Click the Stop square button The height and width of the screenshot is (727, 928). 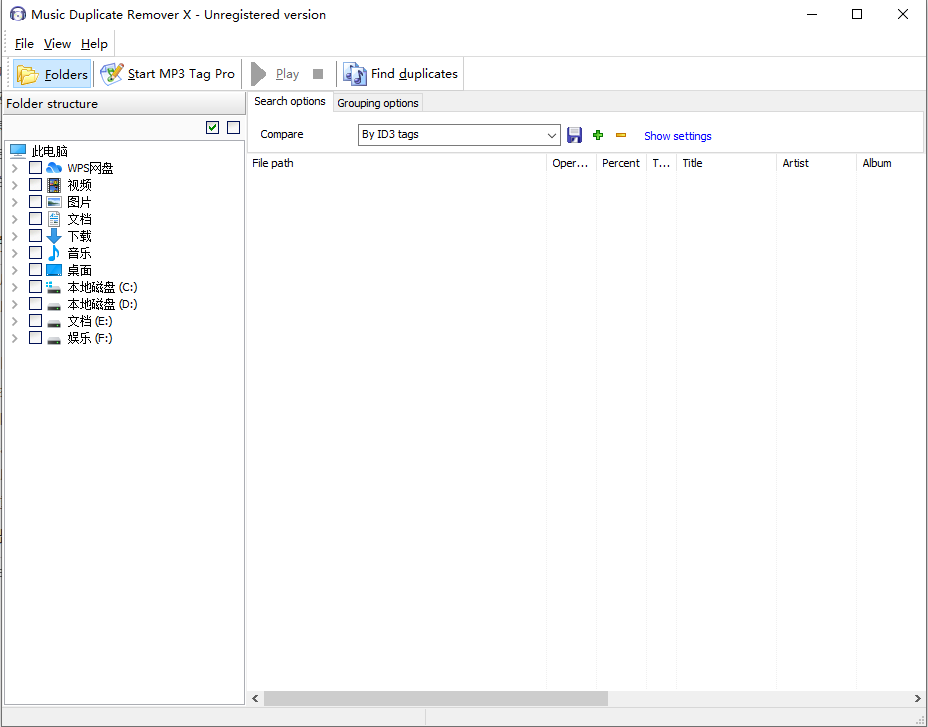(318, 74)
